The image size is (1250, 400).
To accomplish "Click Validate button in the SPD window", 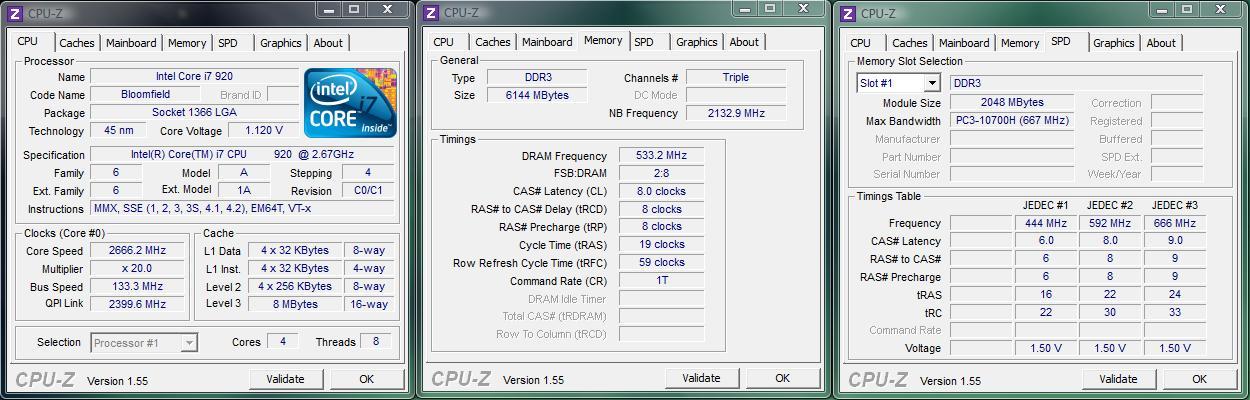I will click(x=1118, y=379).
